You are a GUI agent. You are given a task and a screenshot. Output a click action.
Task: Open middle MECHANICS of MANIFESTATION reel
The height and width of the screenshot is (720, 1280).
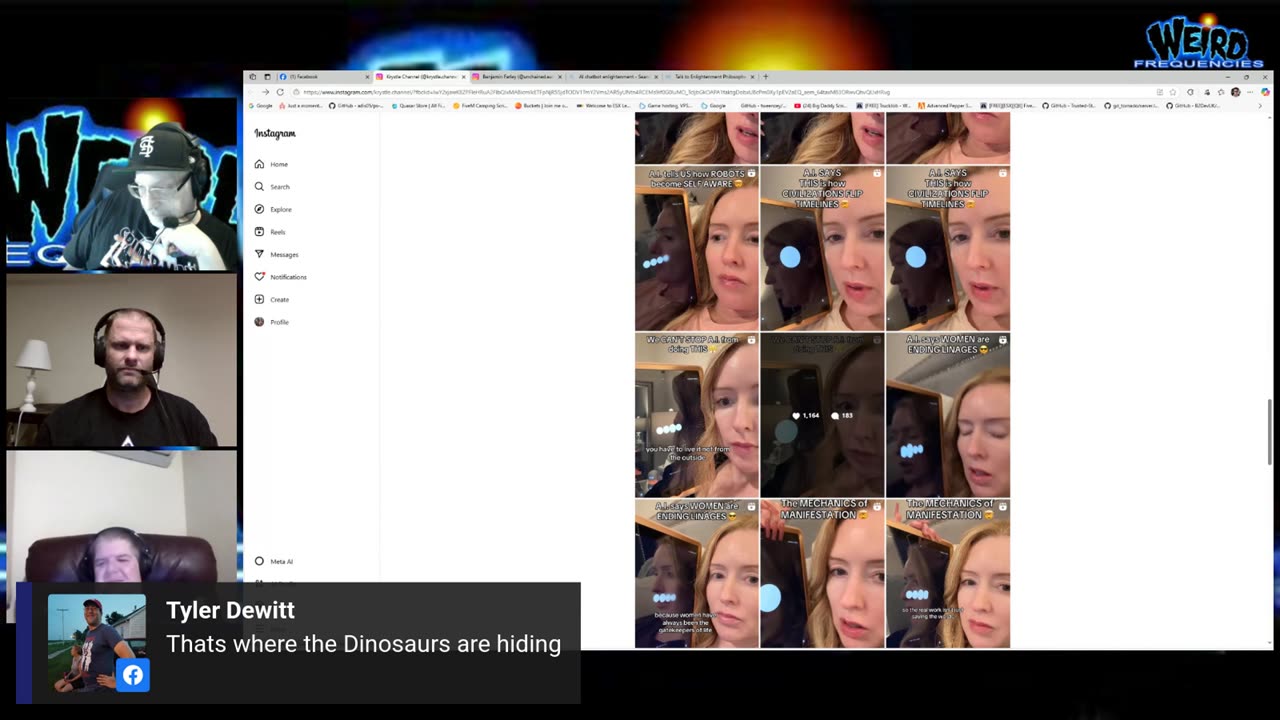822,574
